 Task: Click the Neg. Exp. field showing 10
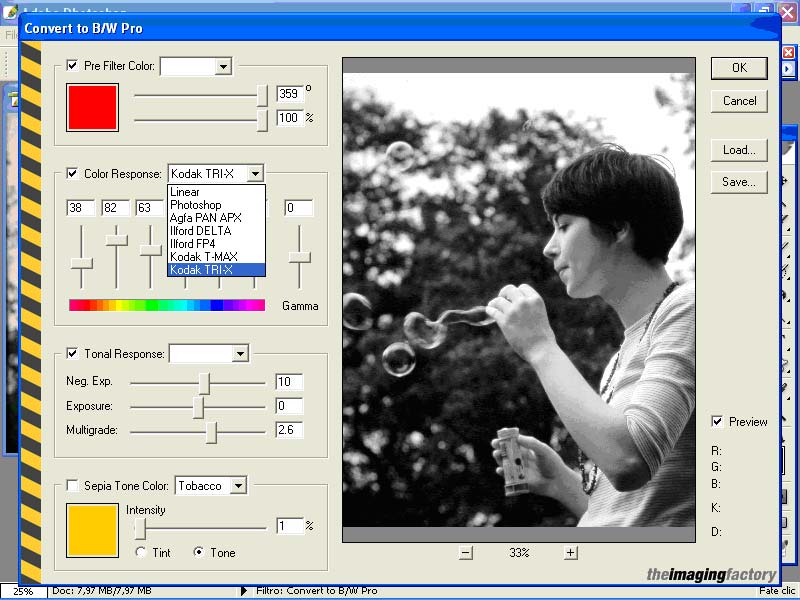point(289,382)
